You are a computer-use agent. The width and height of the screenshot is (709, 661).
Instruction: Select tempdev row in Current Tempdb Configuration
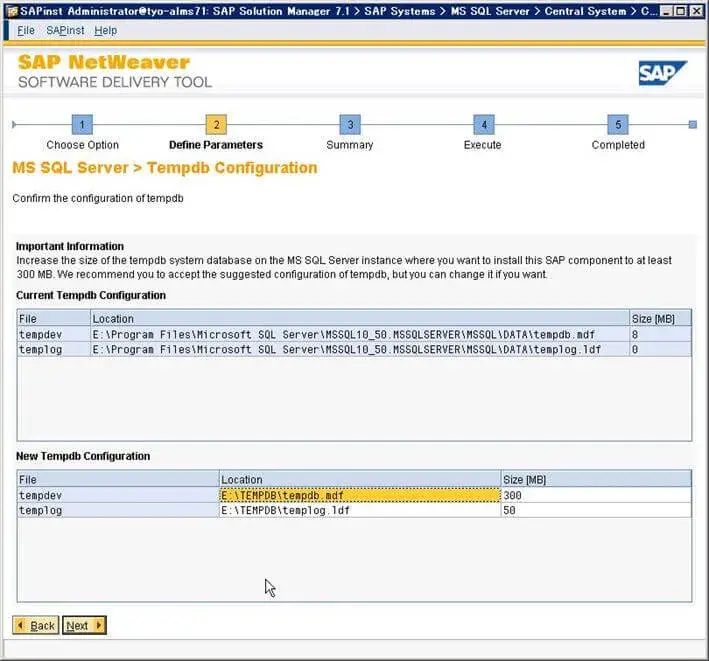354,334
